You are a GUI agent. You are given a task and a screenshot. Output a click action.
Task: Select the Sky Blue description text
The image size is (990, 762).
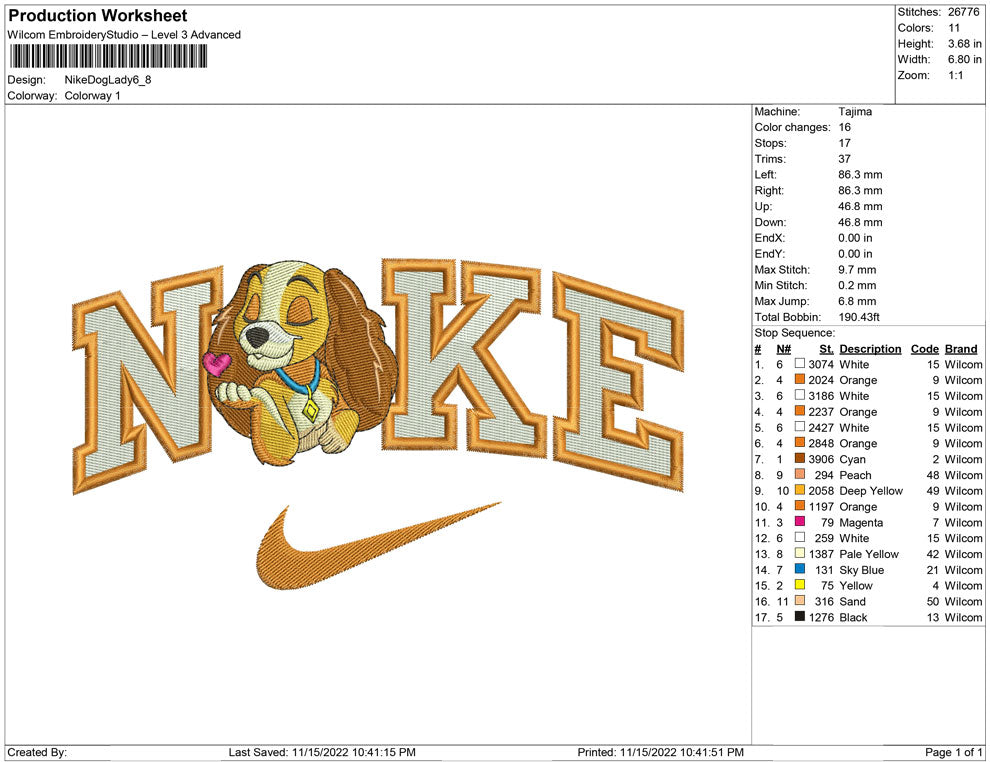pos(861,570)
